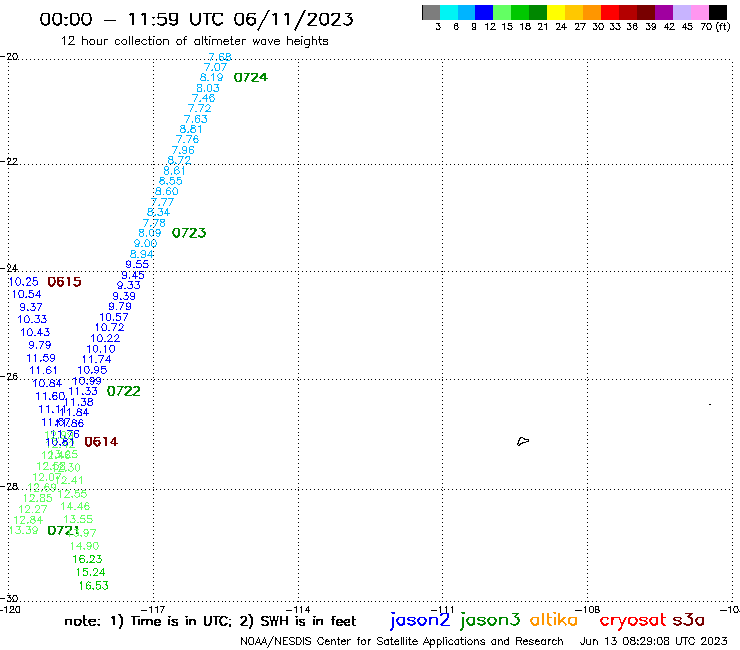Click the 12.27 wave height value

tap(33, 509)
